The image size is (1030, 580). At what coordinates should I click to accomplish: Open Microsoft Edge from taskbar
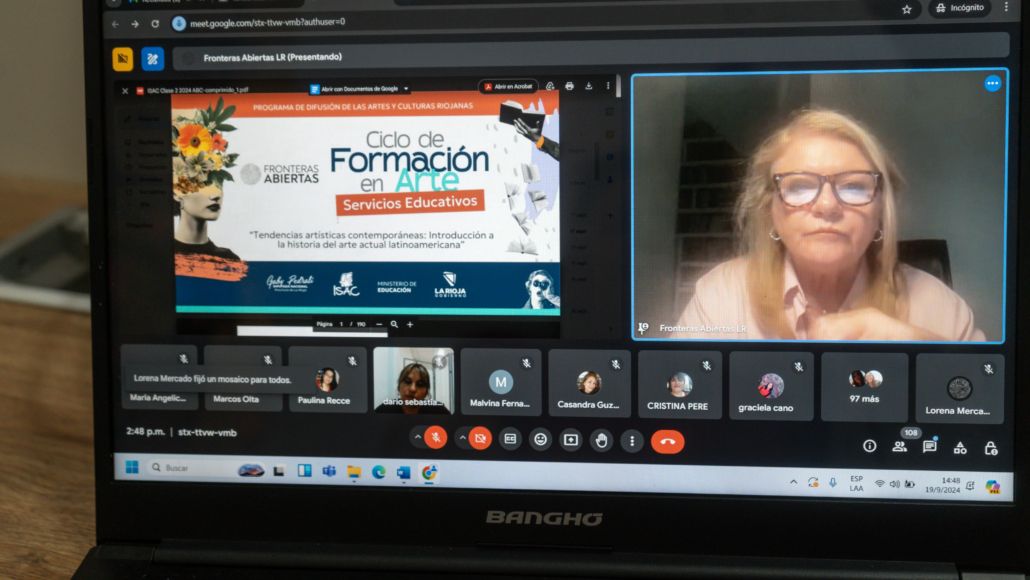tap(378, 472)
